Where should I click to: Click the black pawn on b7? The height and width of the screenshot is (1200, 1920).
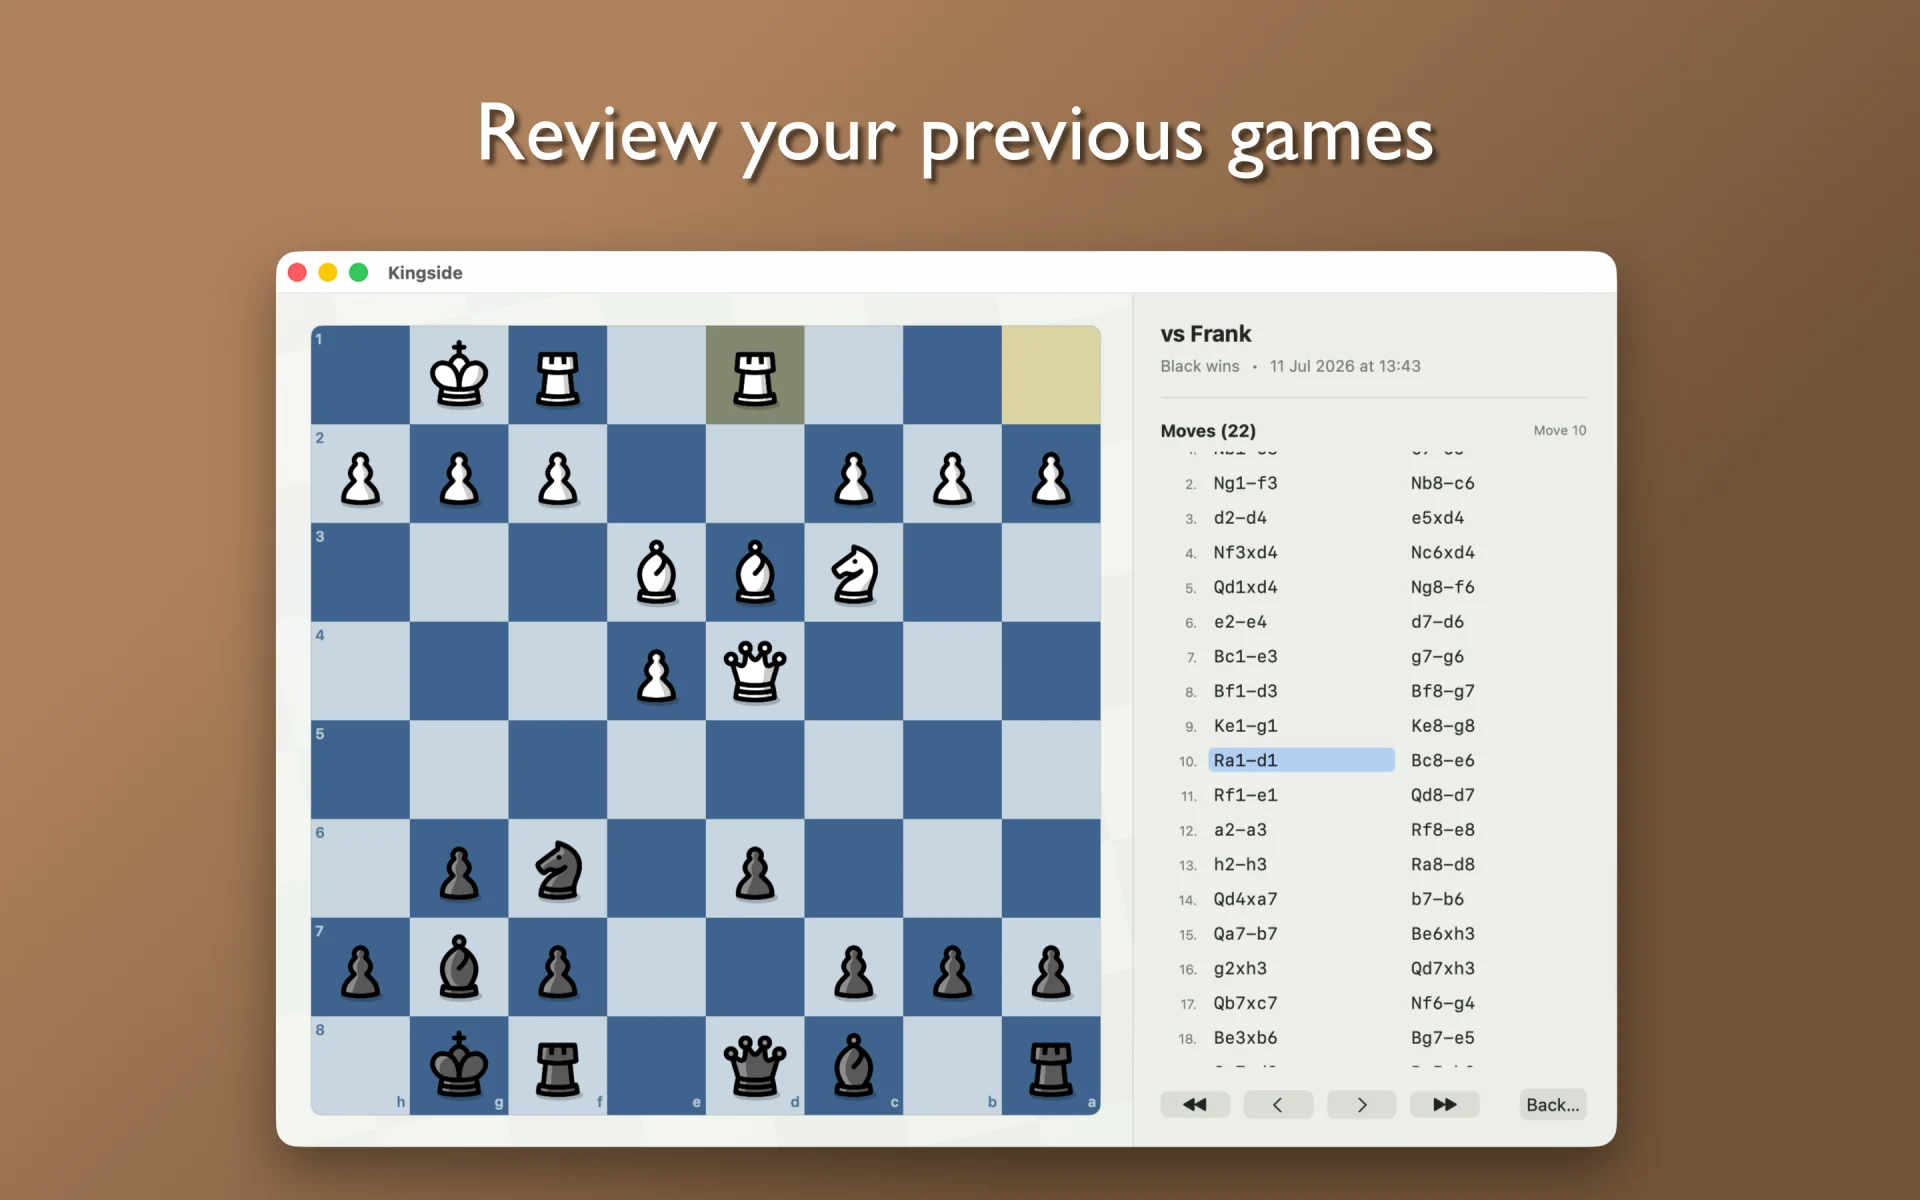952,972
